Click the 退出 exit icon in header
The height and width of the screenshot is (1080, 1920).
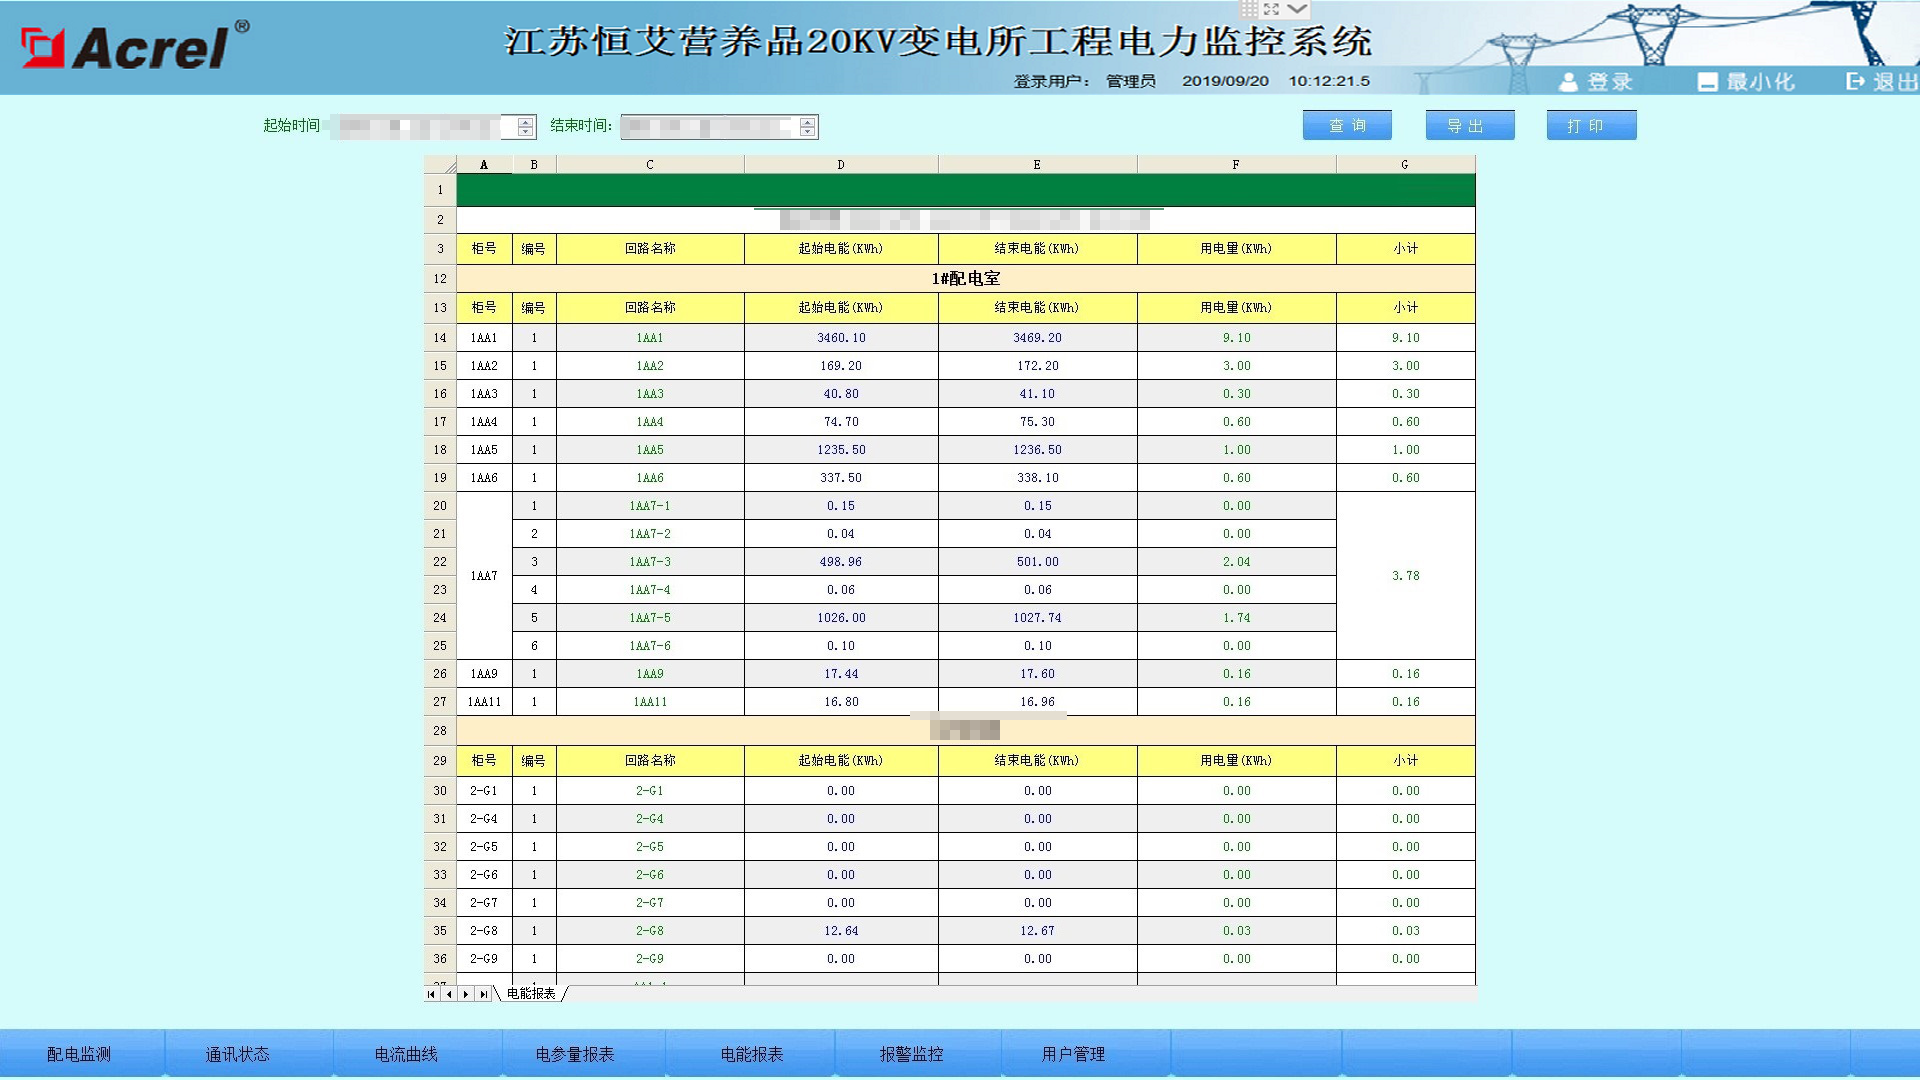(1855, 81)
